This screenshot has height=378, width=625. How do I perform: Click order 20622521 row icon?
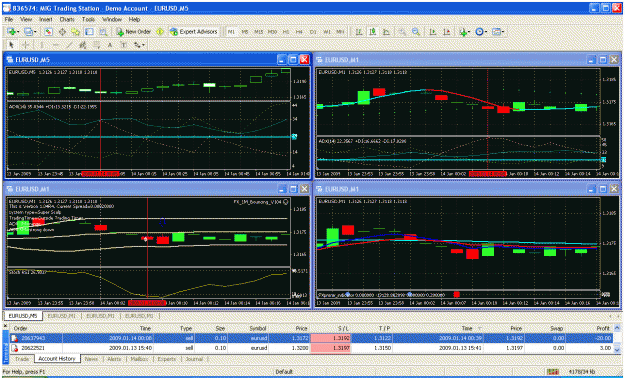click(14, 348)
